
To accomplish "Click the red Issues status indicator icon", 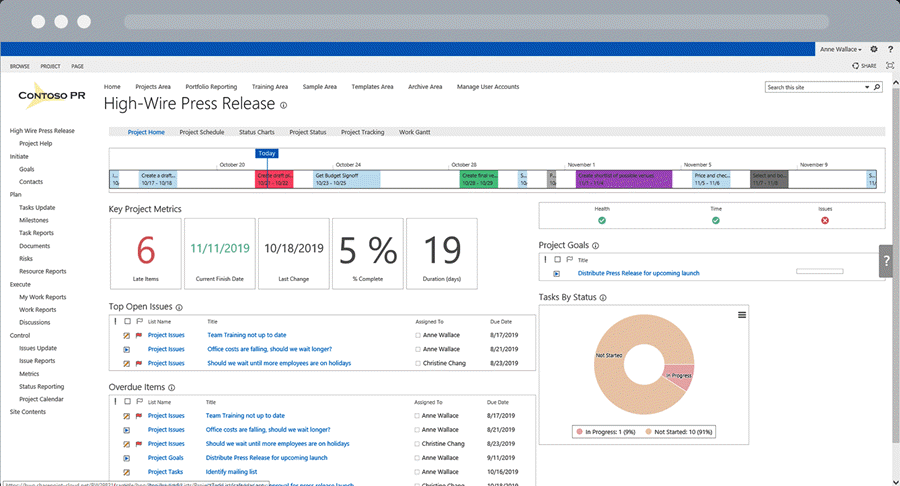I will click(x=824, y=220).
